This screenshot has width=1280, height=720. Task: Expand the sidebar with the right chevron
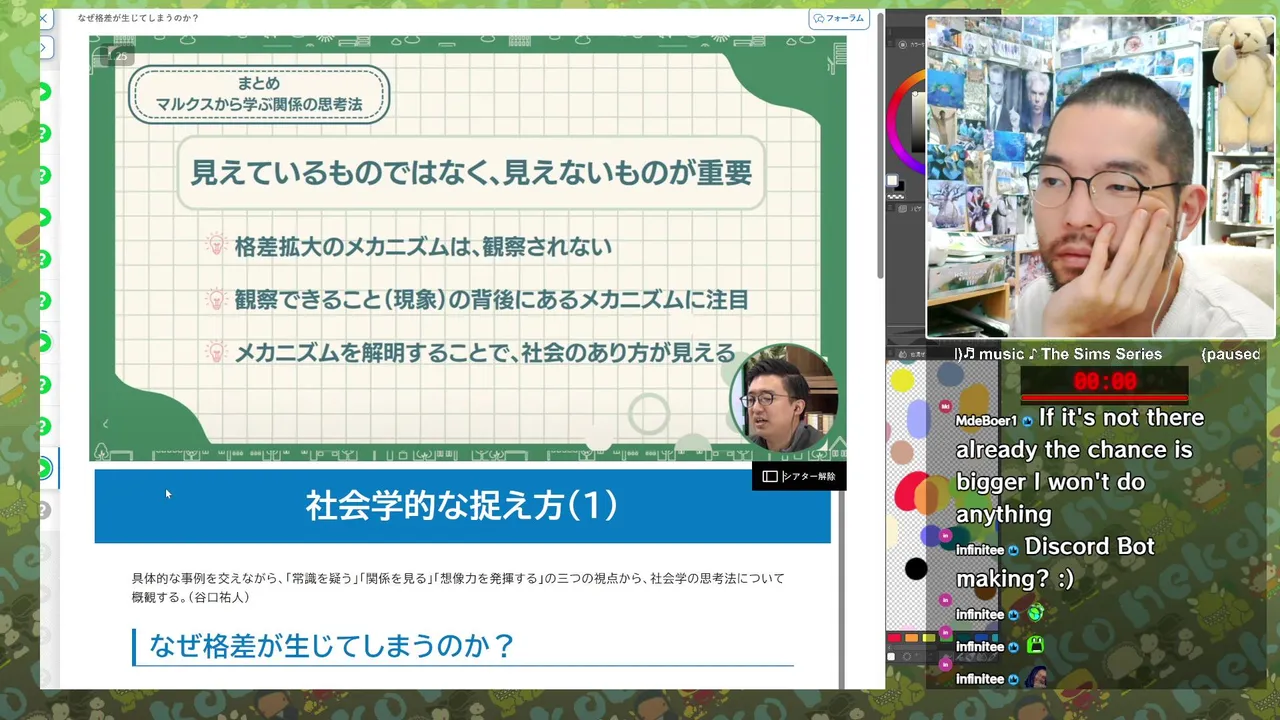[47, 47]
